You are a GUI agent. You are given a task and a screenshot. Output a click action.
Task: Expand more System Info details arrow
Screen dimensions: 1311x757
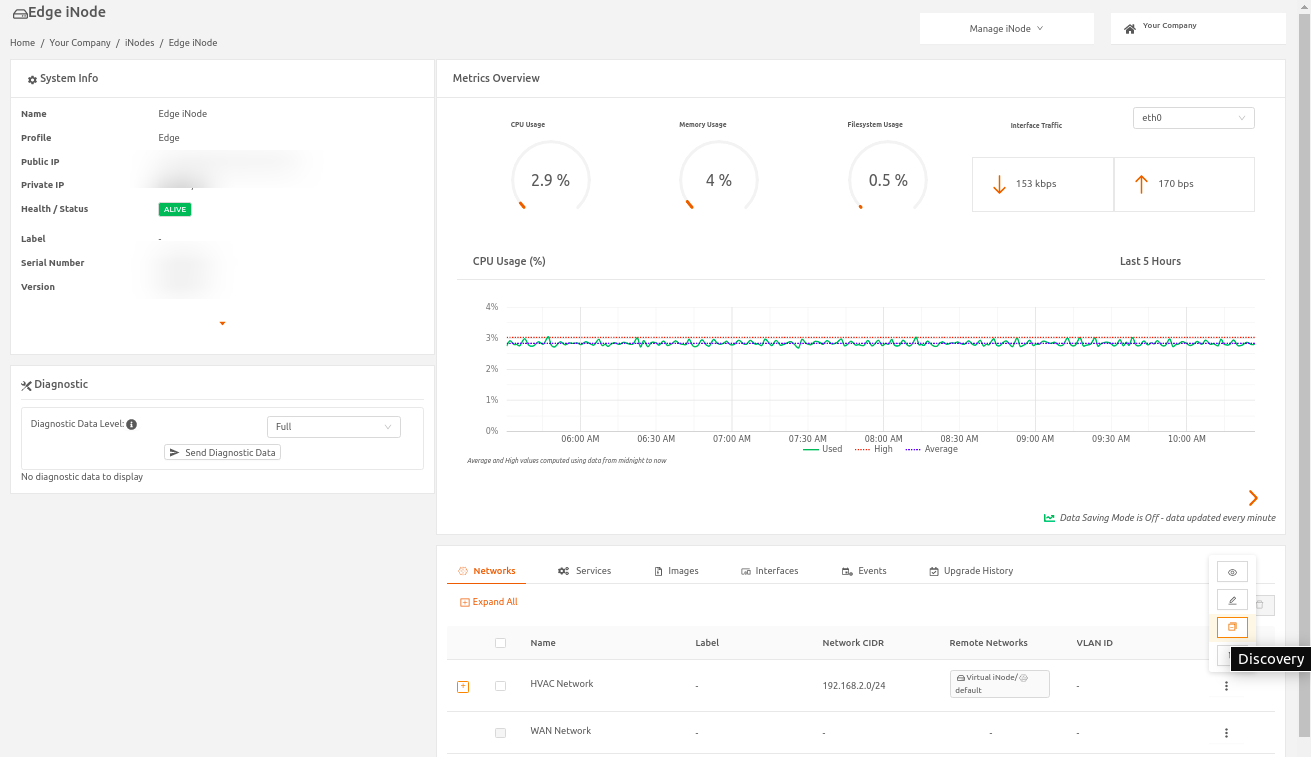(x=222, y=323)
